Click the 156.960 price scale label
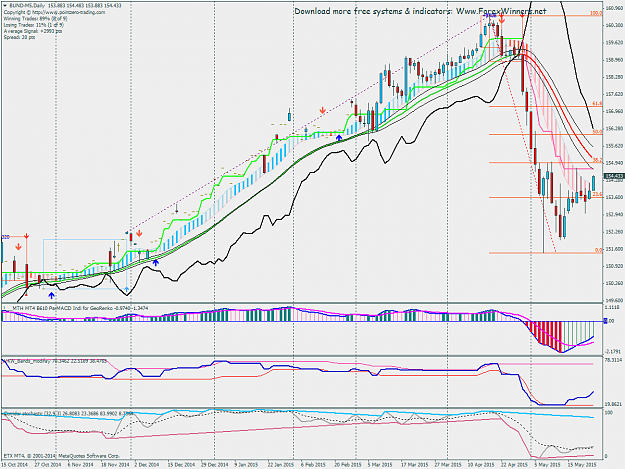Viewport: 625px width, 469px height. click(614, 111)
